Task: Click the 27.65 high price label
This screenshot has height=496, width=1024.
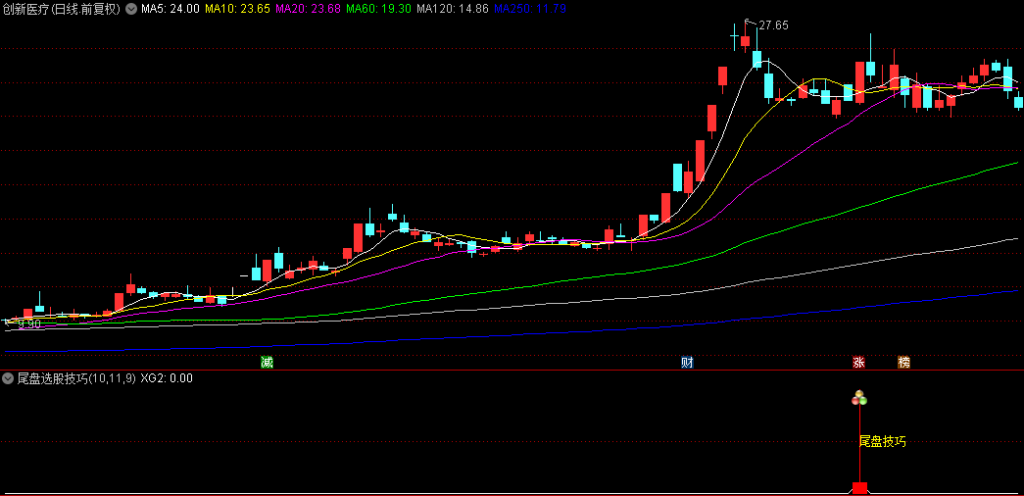Action: pos(773,25)
